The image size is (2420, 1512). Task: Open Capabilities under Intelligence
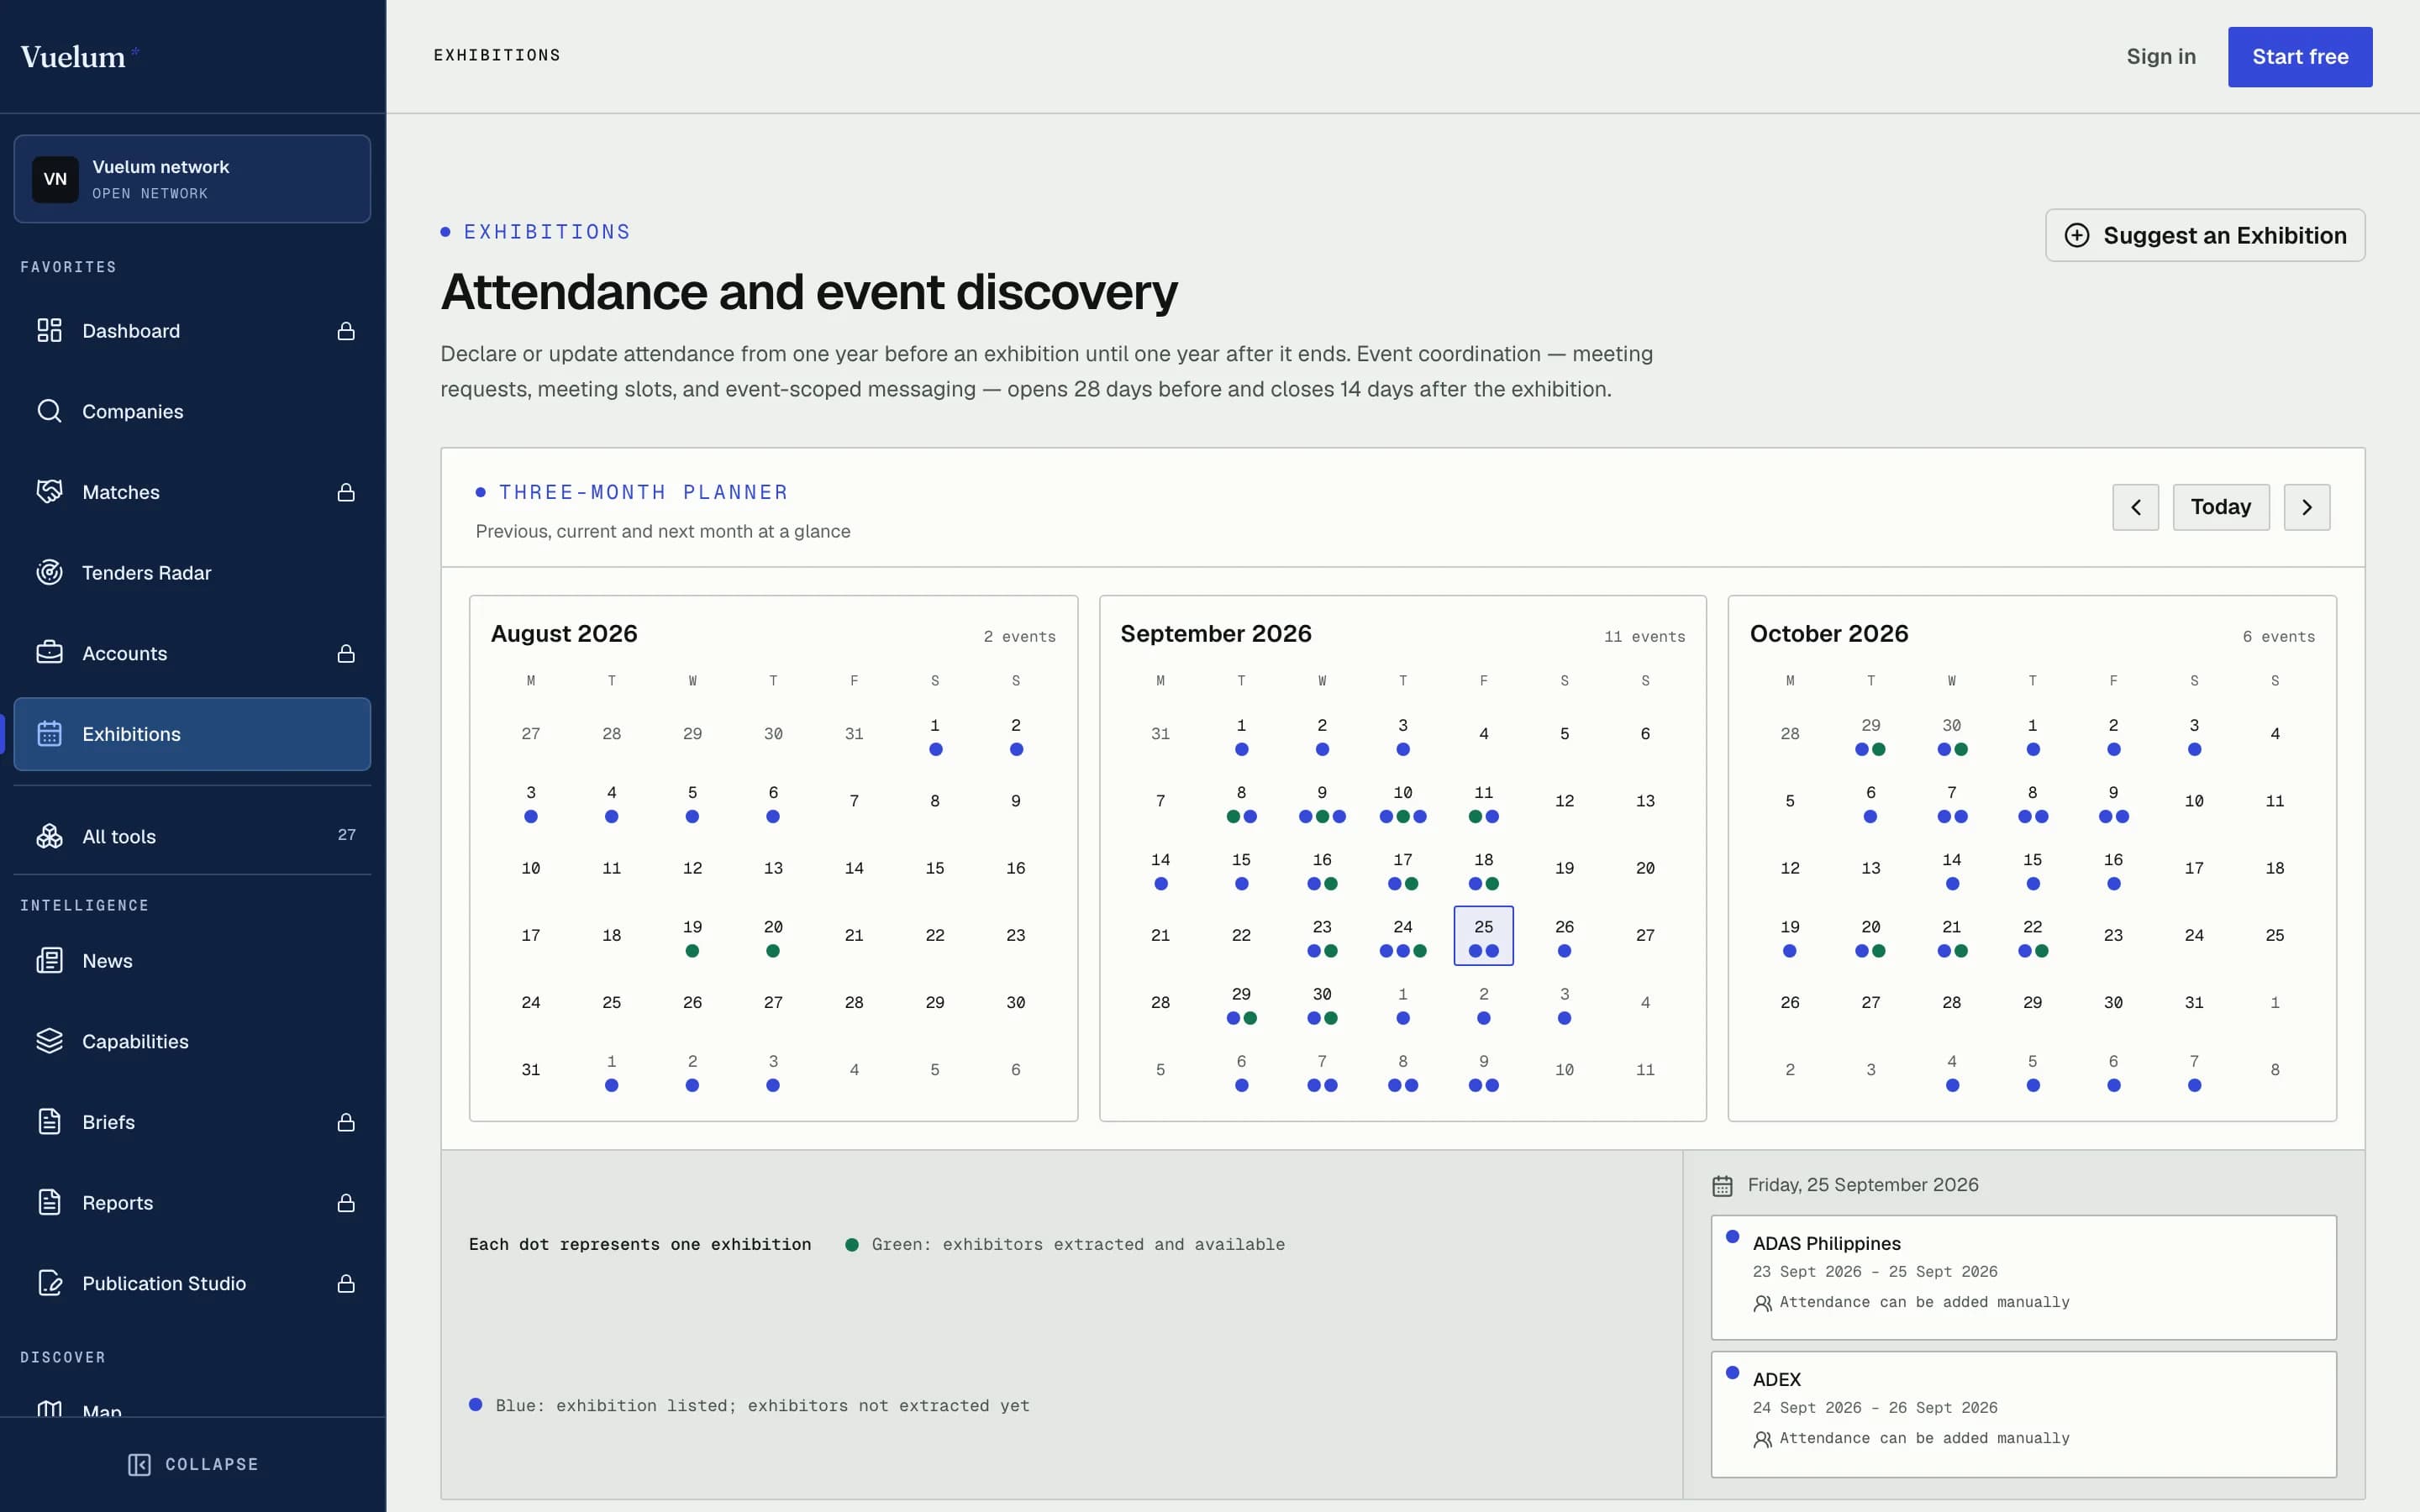(192, 1041)
